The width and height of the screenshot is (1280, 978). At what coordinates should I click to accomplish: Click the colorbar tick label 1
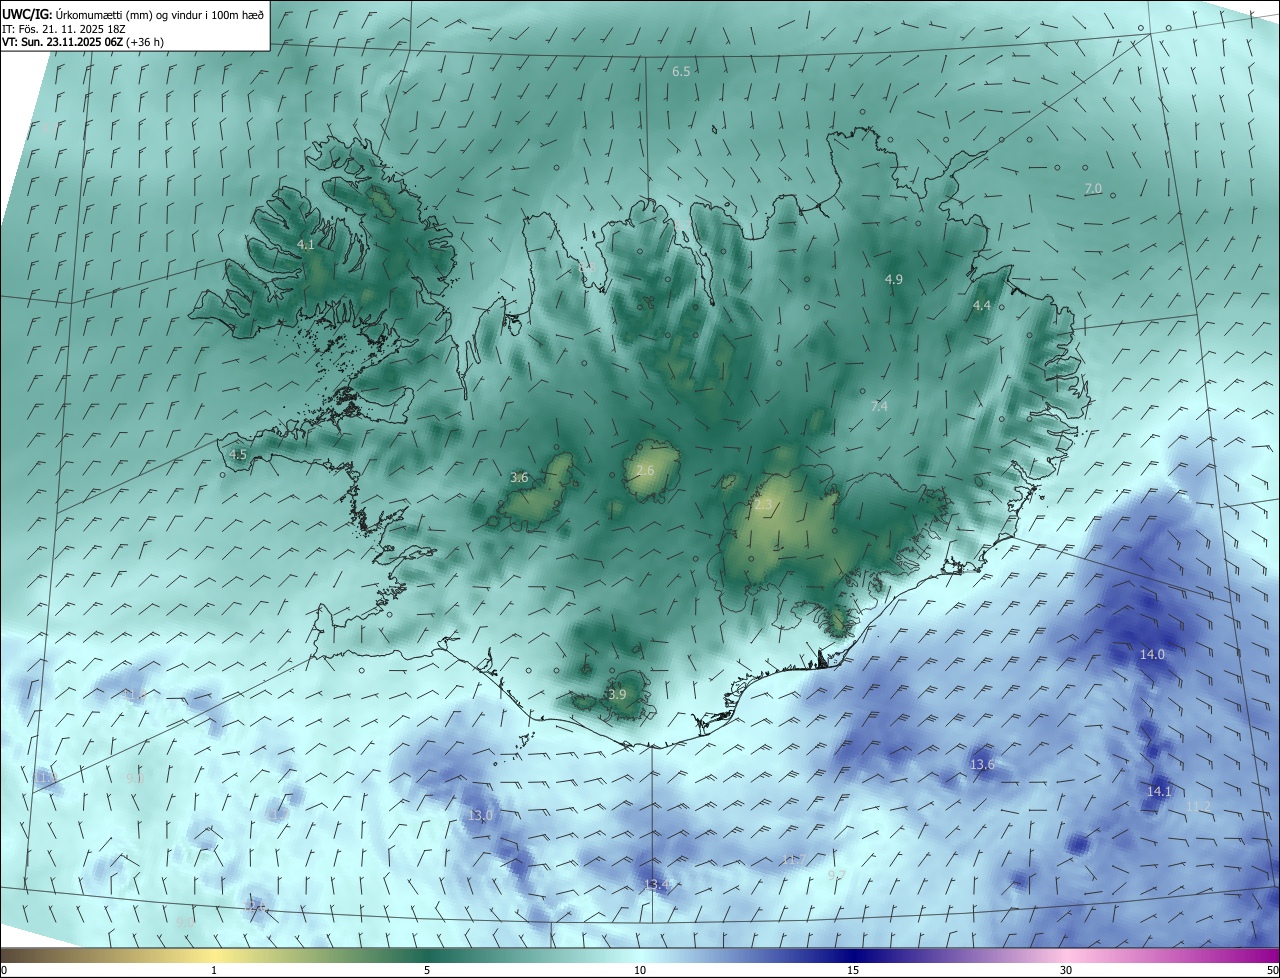[214, 970]
